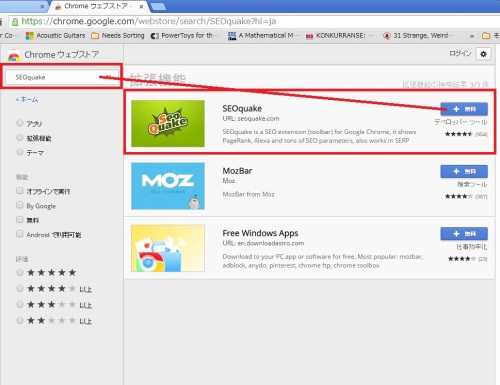500x385 pixels.
Task: Click the URL address bar
Action: [x=253, y=22]
